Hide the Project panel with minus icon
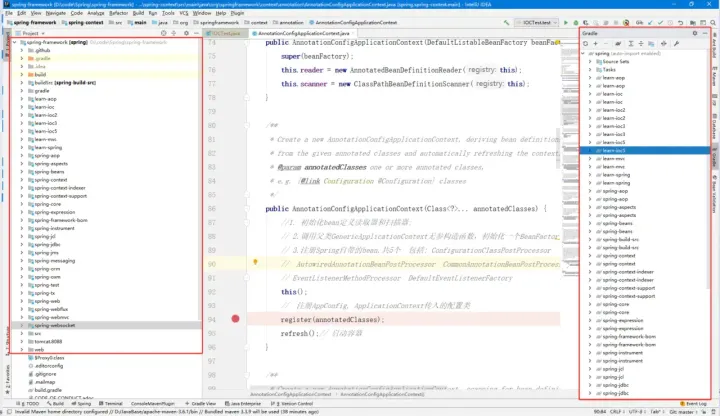Screen dimensions: 720x416 point(196,33)
